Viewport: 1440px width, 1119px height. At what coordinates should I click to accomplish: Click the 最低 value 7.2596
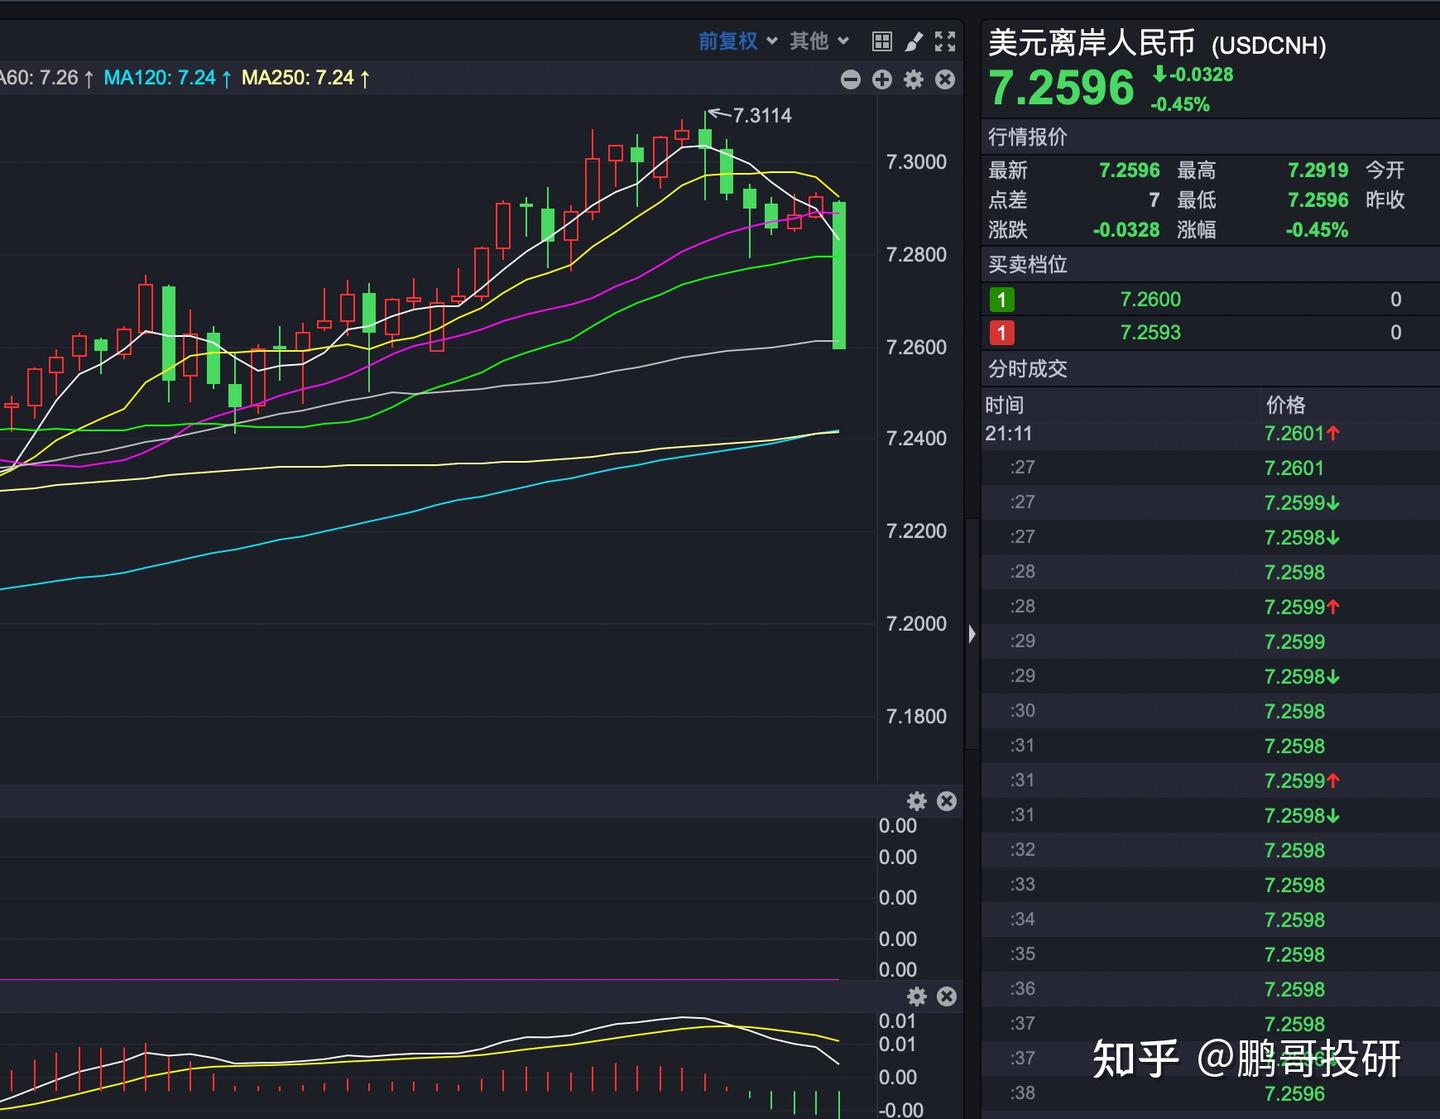(1317, 200)
